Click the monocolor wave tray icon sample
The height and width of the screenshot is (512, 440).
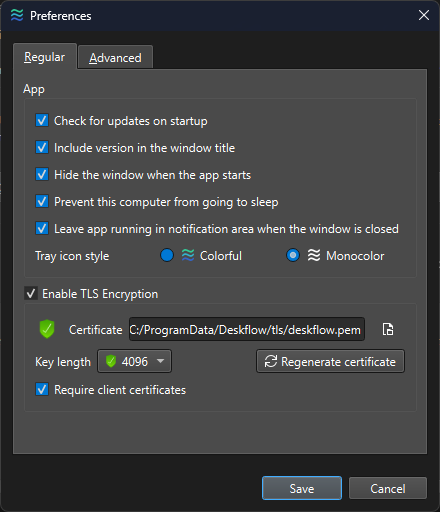[x=314, y=256]
